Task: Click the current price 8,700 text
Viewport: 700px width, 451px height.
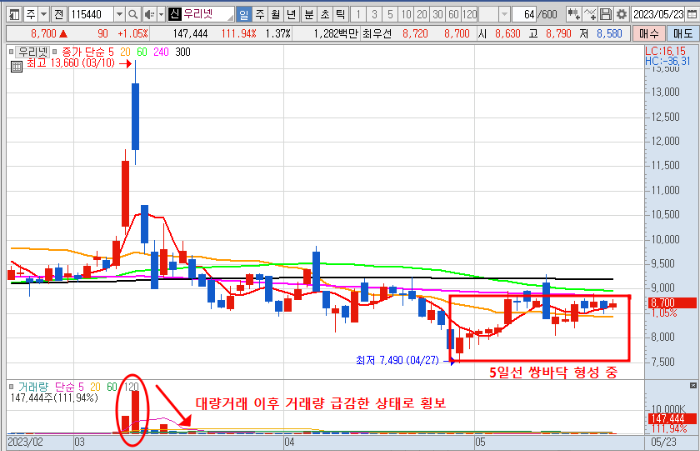Action: tap(43, 33)
